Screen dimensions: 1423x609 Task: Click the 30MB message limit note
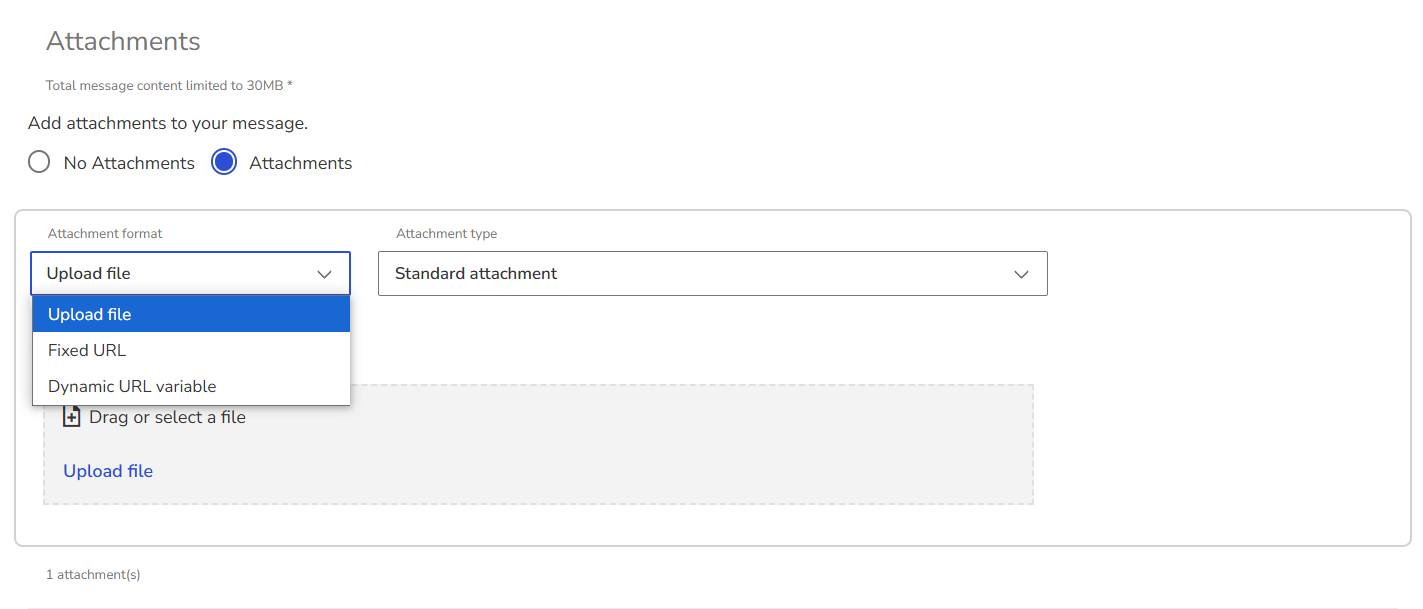coord(169,86)
